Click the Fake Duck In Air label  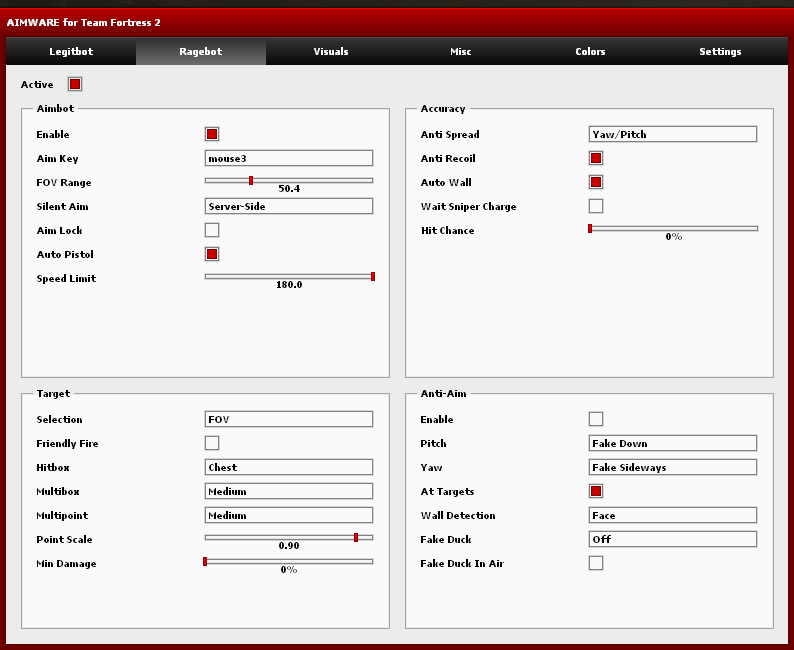tap(462, 563)
